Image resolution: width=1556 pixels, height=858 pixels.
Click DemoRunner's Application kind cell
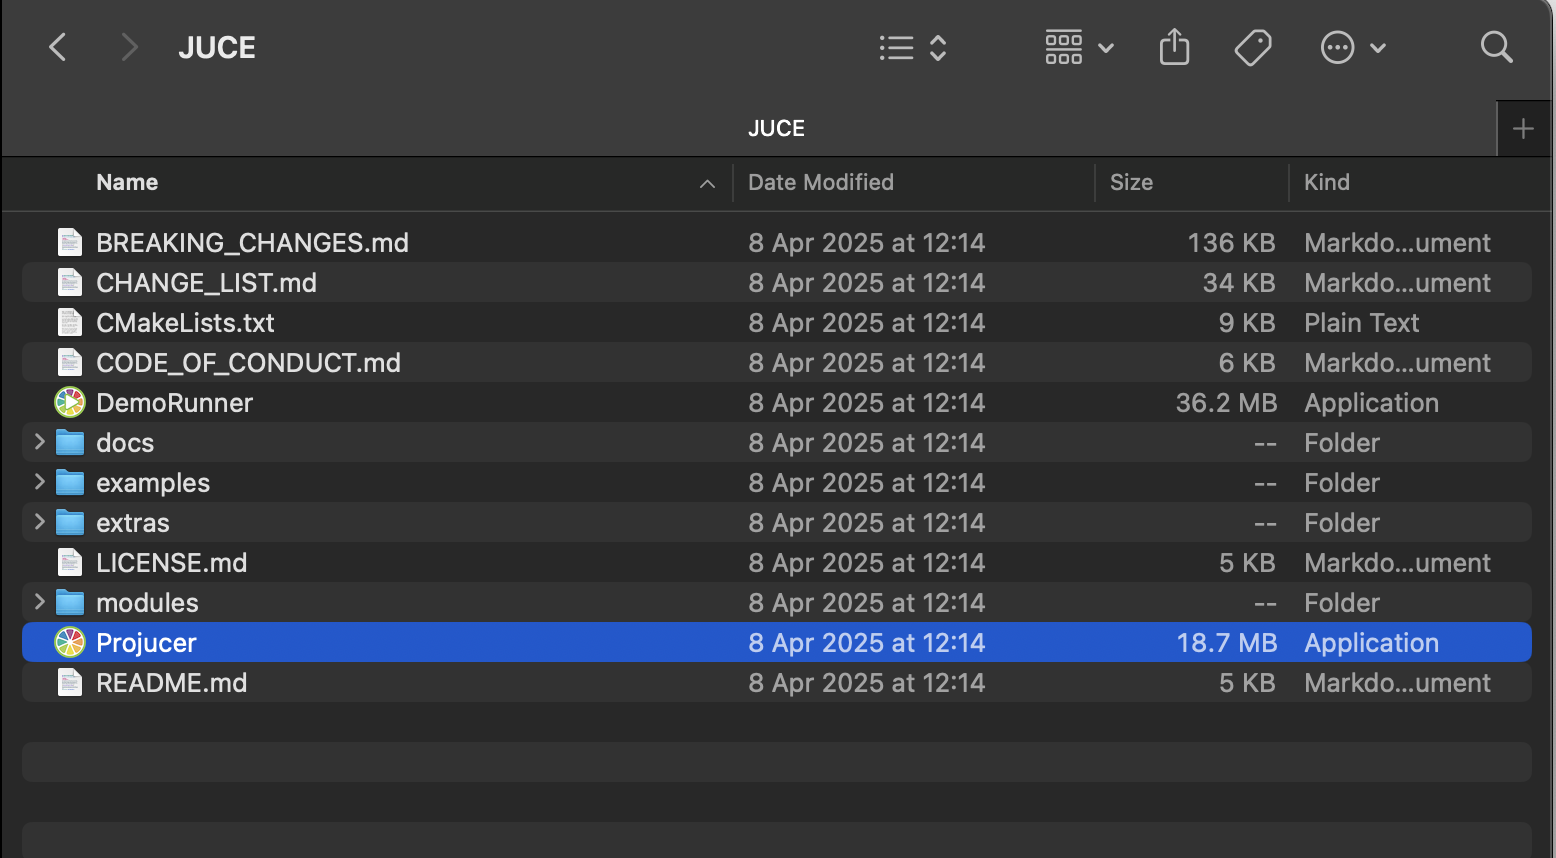(1371, 403)
